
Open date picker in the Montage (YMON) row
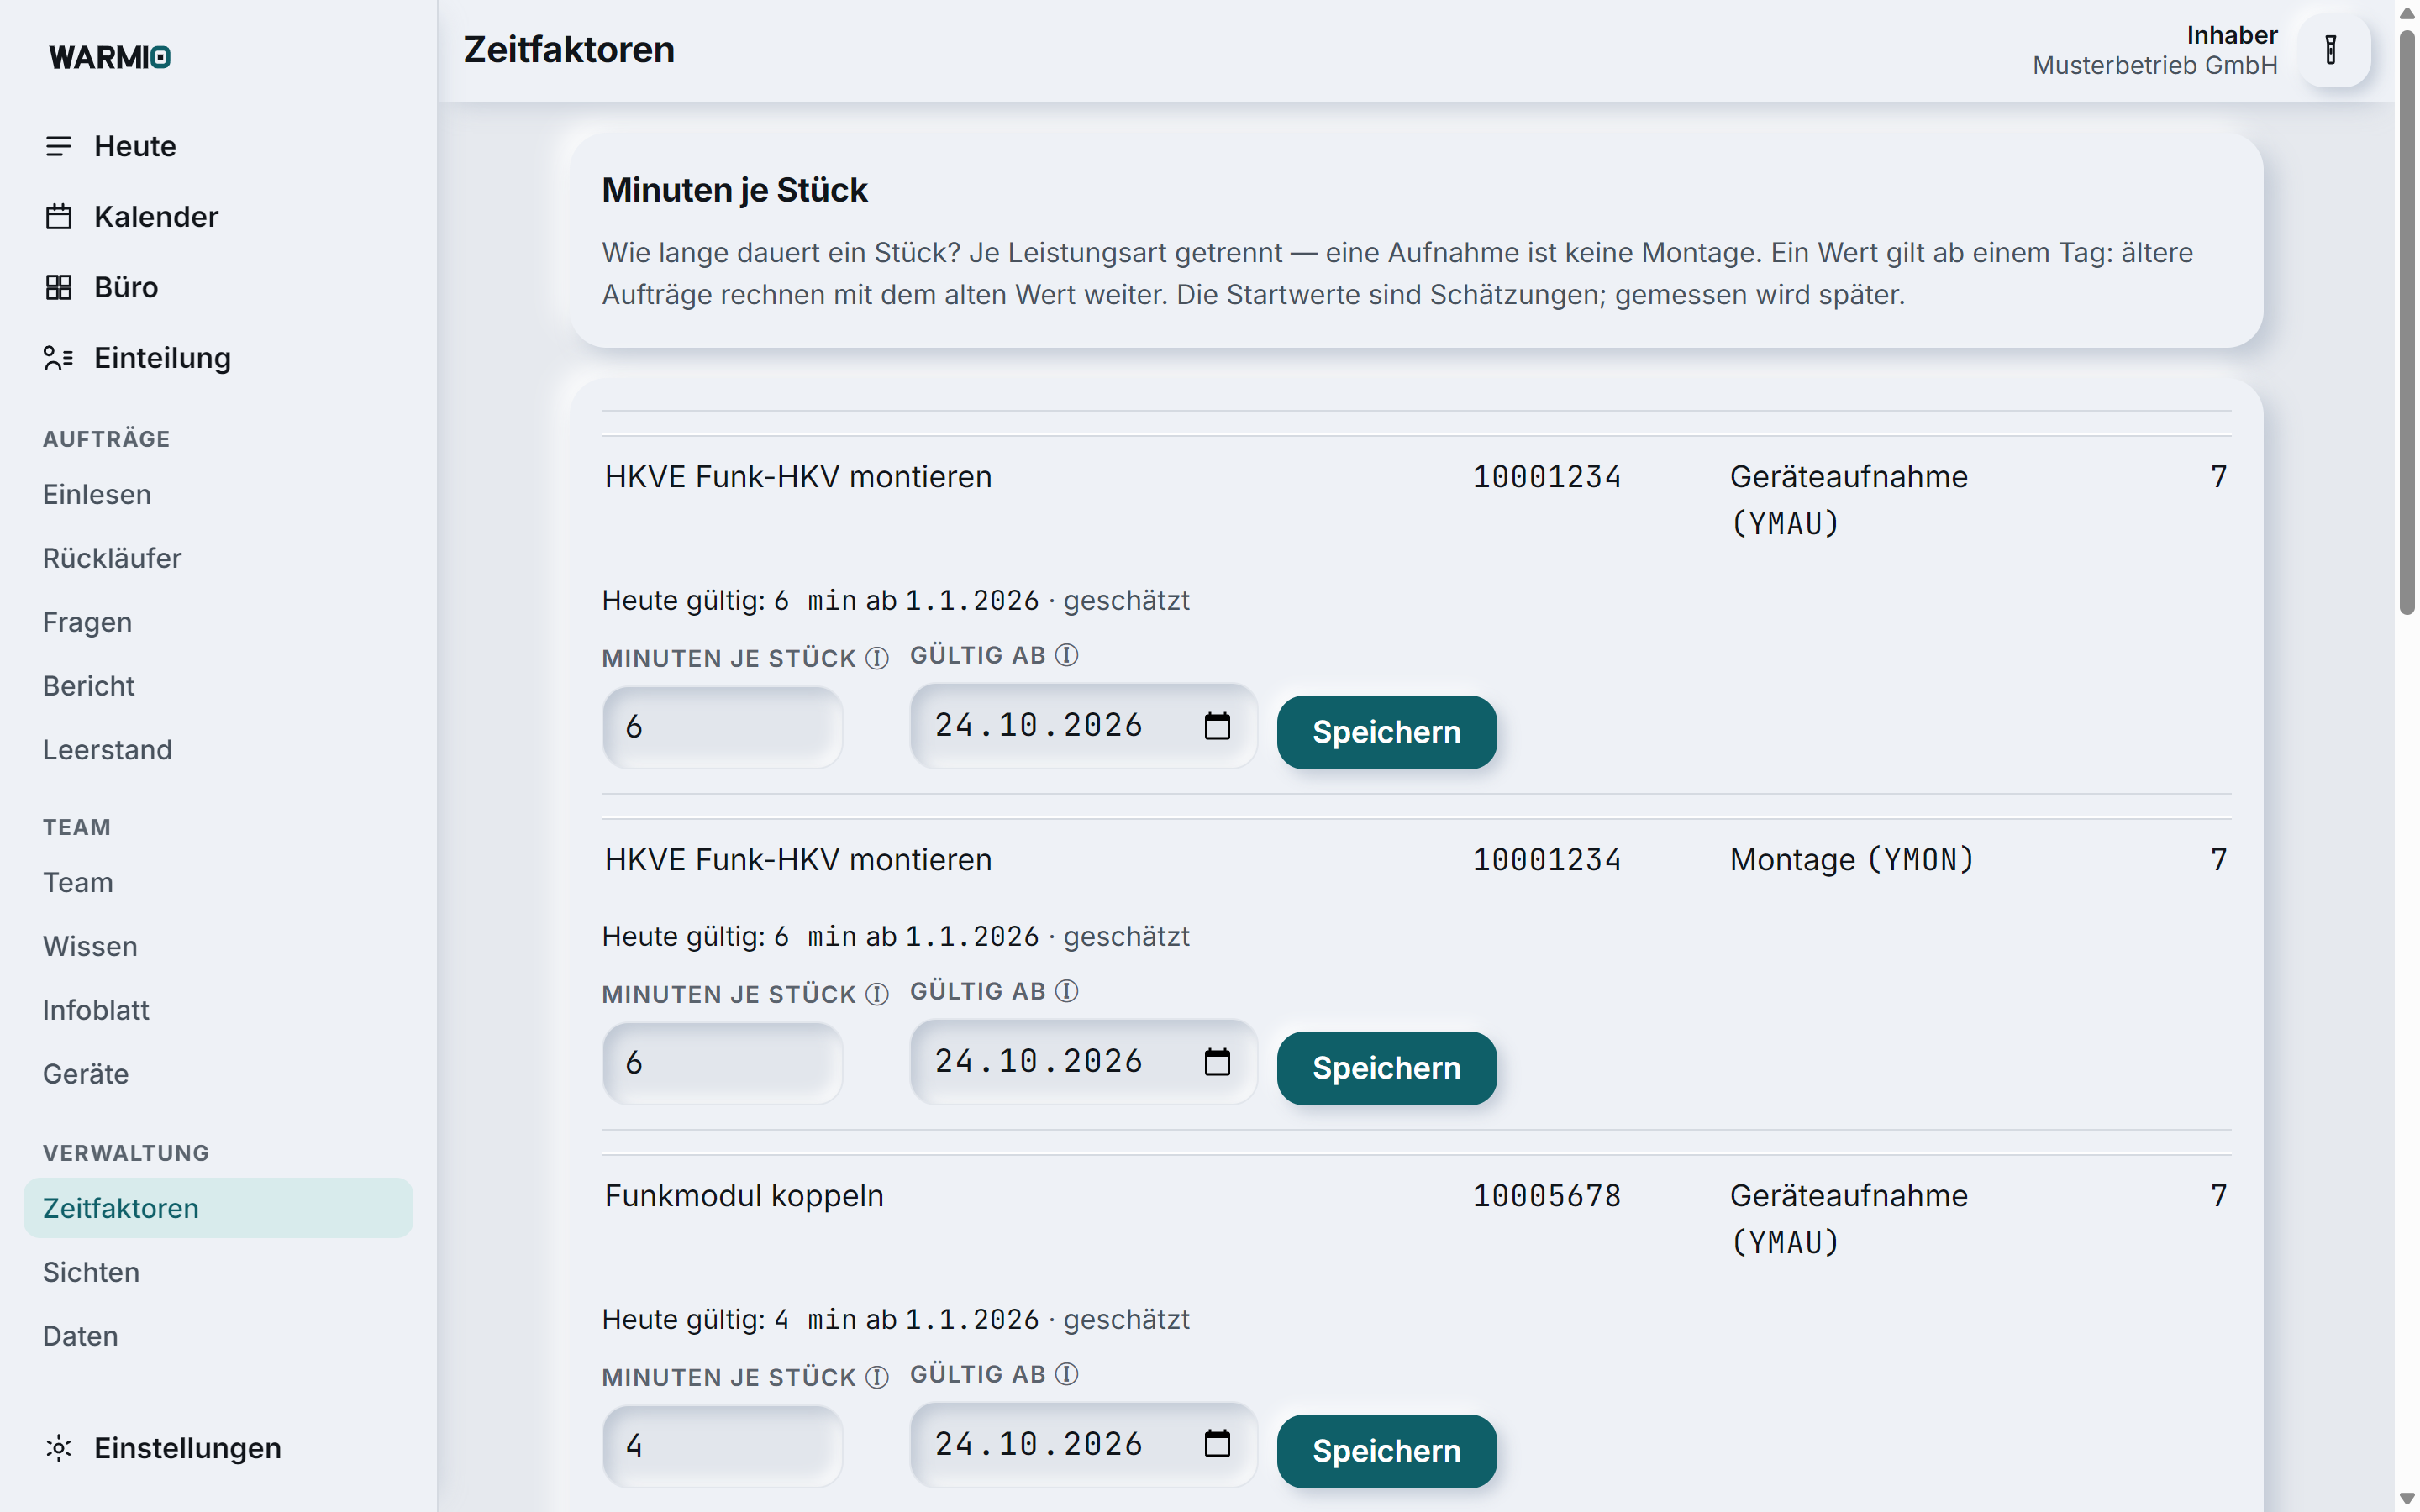[1217, 1062]
